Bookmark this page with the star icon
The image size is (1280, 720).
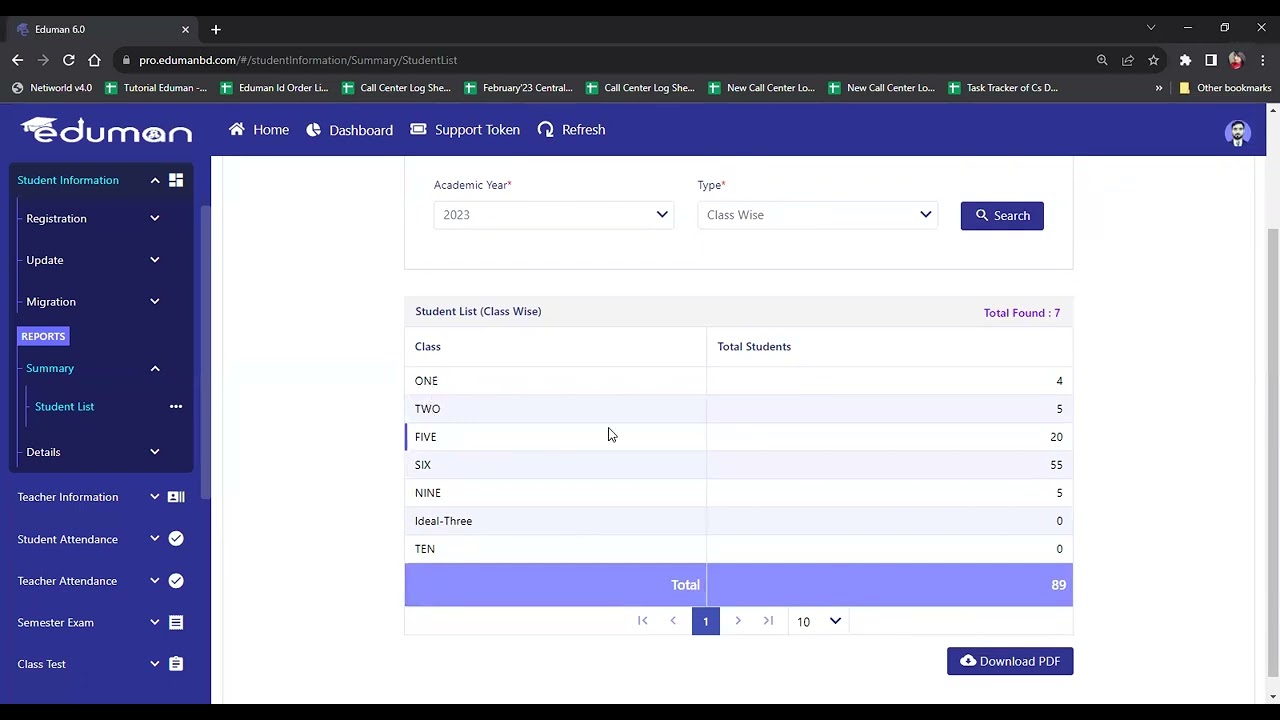[x=1153, y=60]
